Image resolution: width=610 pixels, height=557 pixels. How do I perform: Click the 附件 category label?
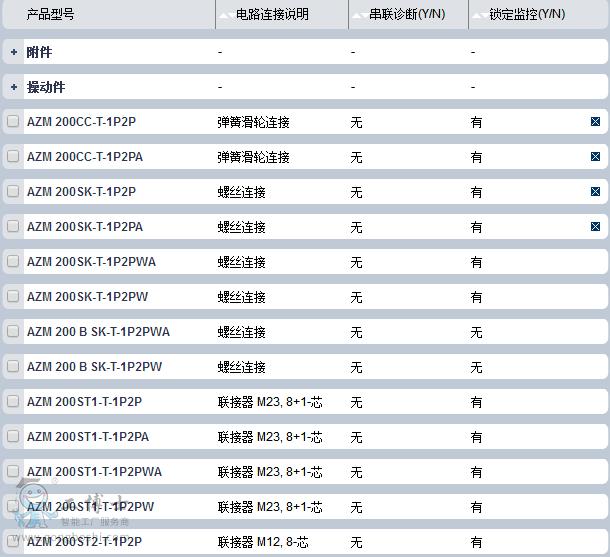(39, 52)
